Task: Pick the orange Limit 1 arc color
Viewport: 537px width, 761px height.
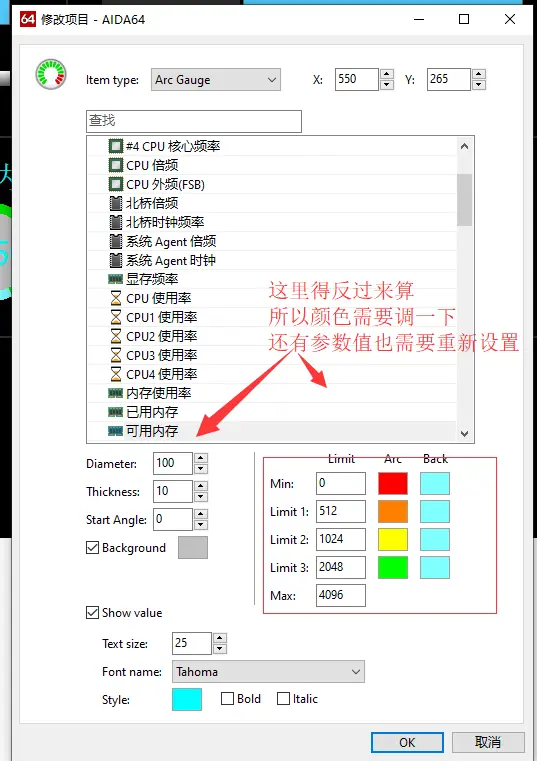Action: pyautogui.click(x=393, y=512)
